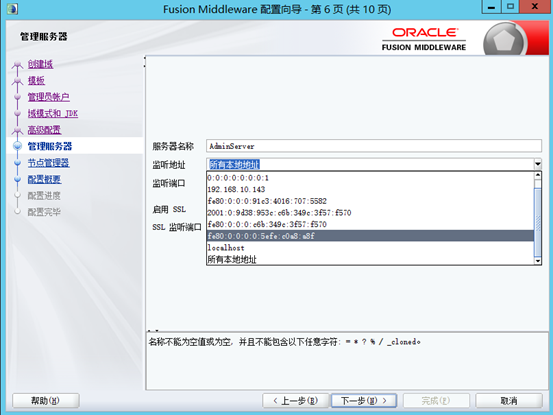
Task: Click the 创建域 step marker icon
Action: (x=17, y=64)
